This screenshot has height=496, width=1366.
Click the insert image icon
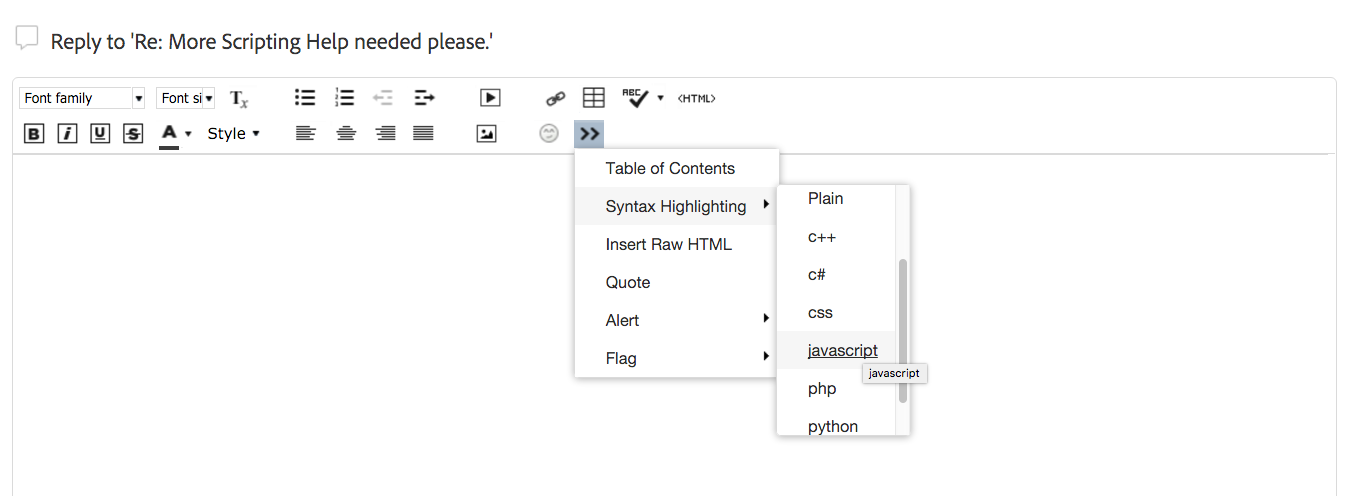(487, 133)
